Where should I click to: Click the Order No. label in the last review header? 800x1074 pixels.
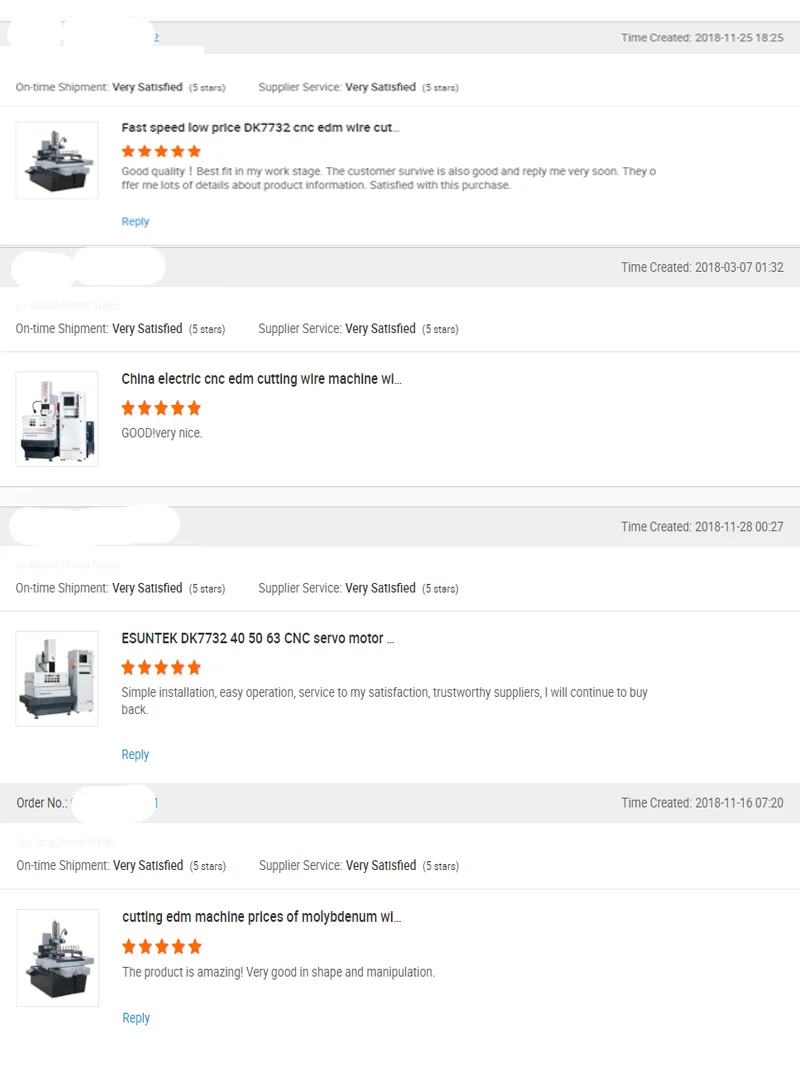(42, 803)
